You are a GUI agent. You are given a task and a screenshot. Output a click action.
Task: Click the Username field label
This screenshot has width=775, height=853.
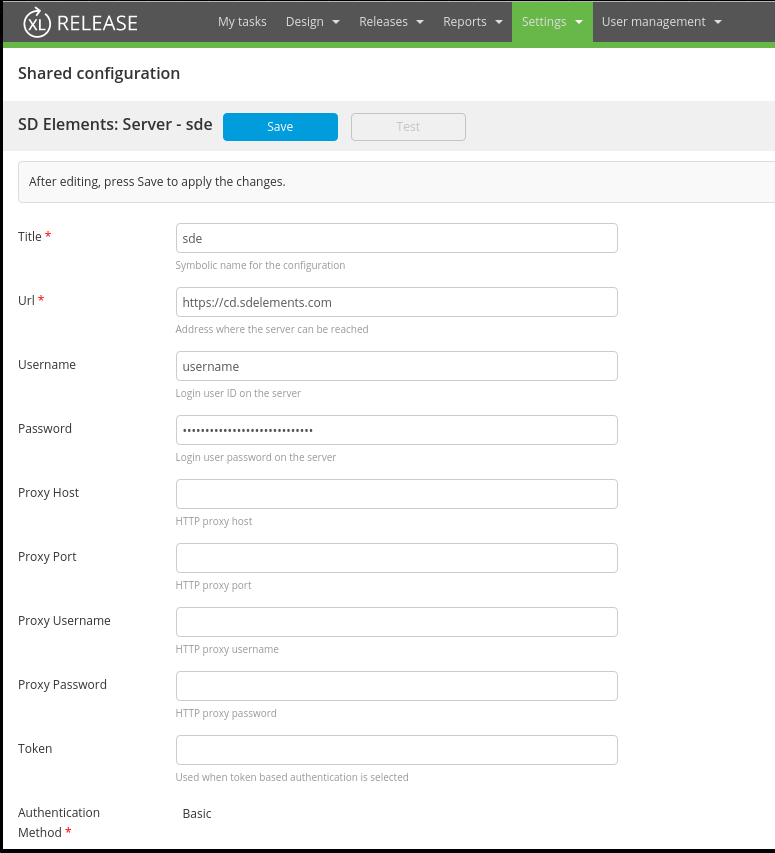[47, 364]
